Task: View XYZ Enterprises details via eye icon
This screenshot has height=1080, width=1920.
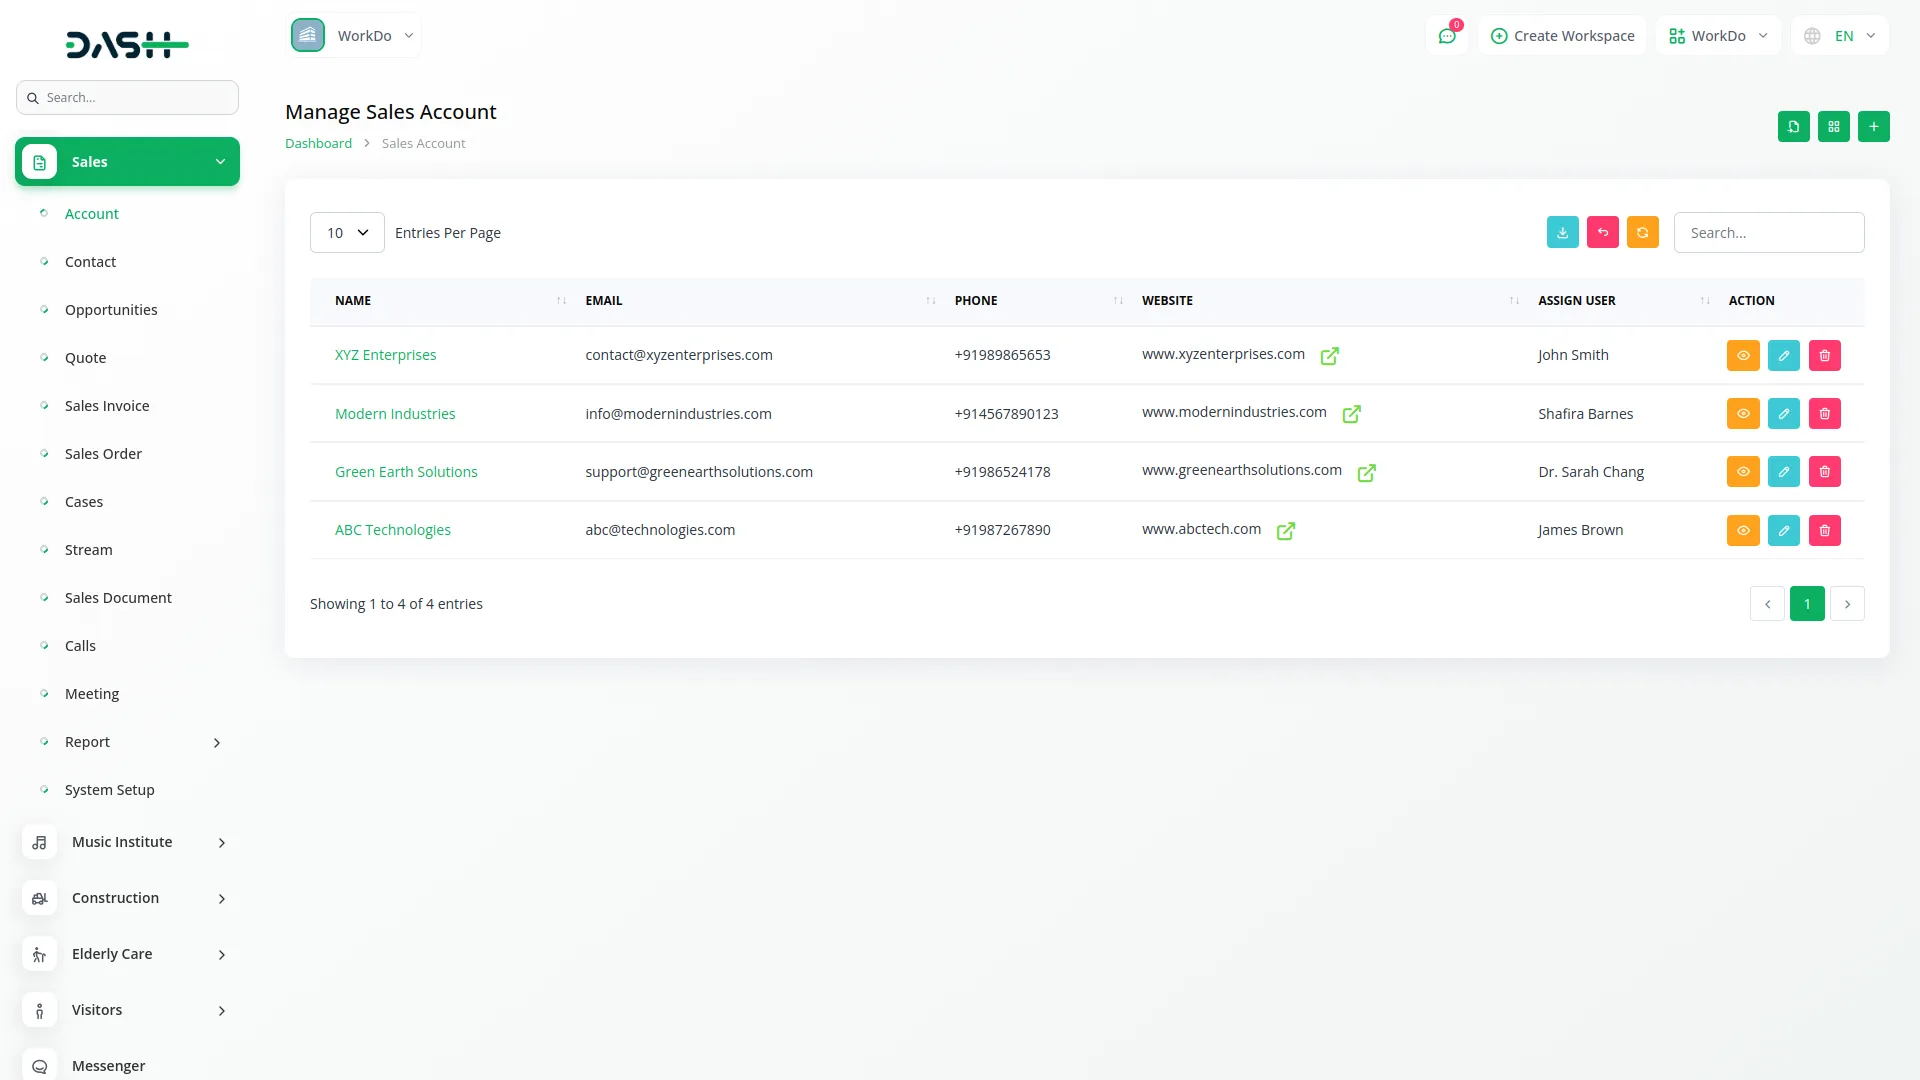Action: tap(1742, 356)
